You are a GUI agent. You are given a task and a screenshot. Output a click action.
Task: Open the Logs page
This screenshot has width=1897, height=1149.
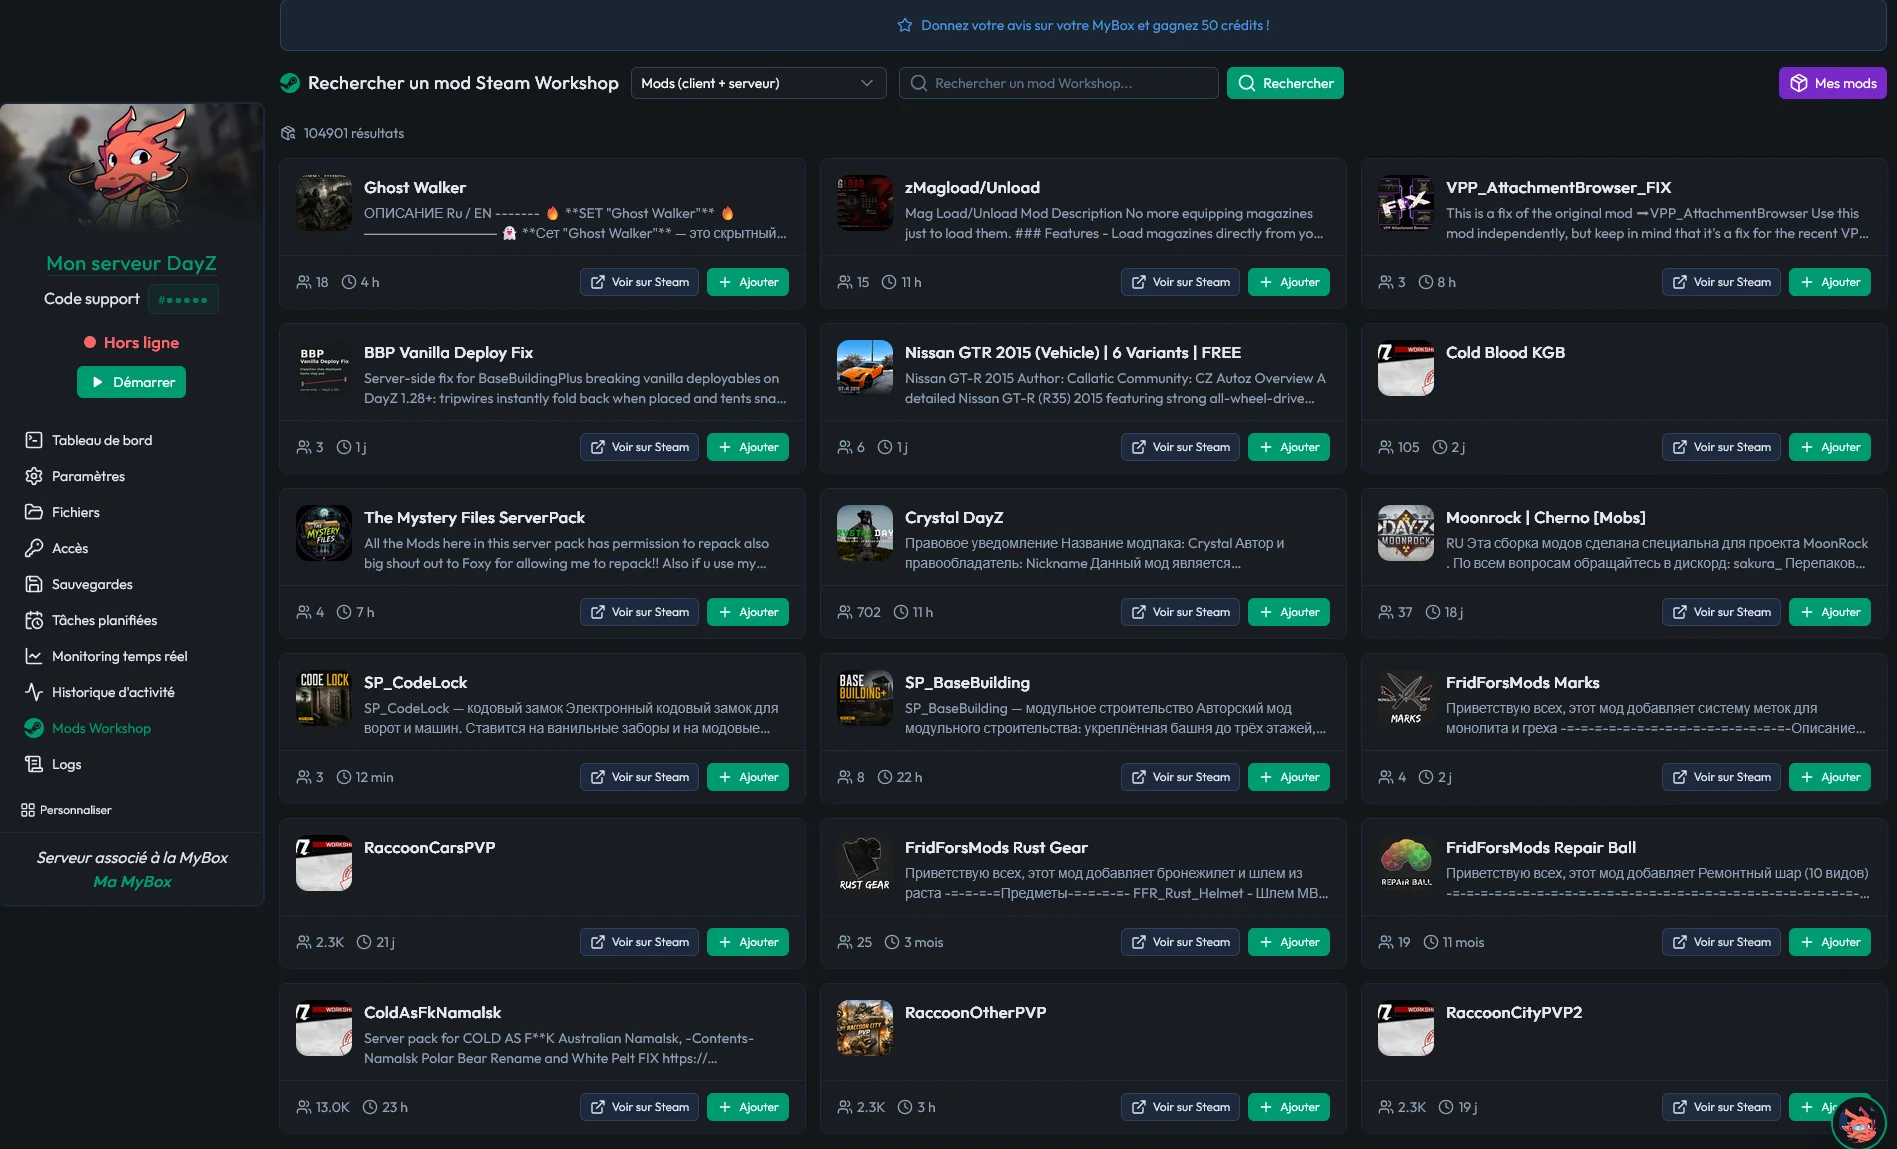click(x=67, y=764)
